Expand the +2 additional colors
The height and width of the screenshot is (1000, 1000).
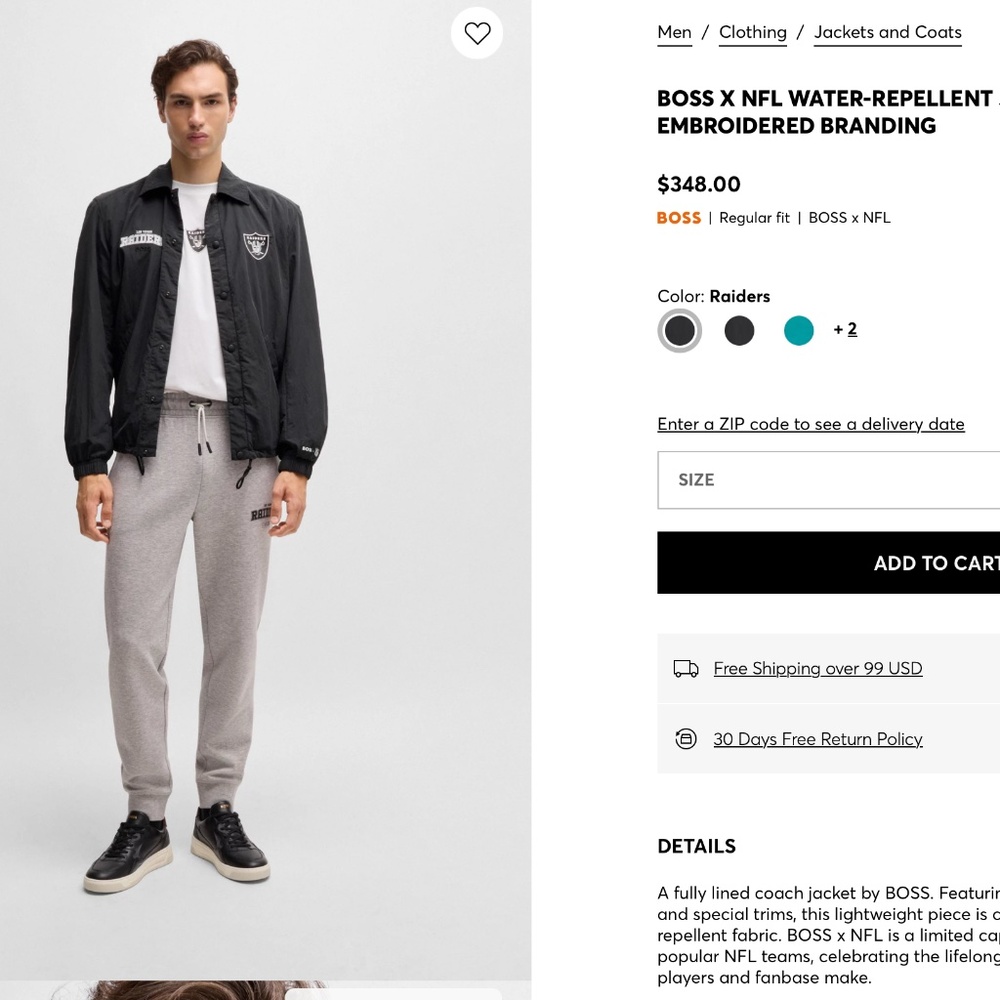845,329
